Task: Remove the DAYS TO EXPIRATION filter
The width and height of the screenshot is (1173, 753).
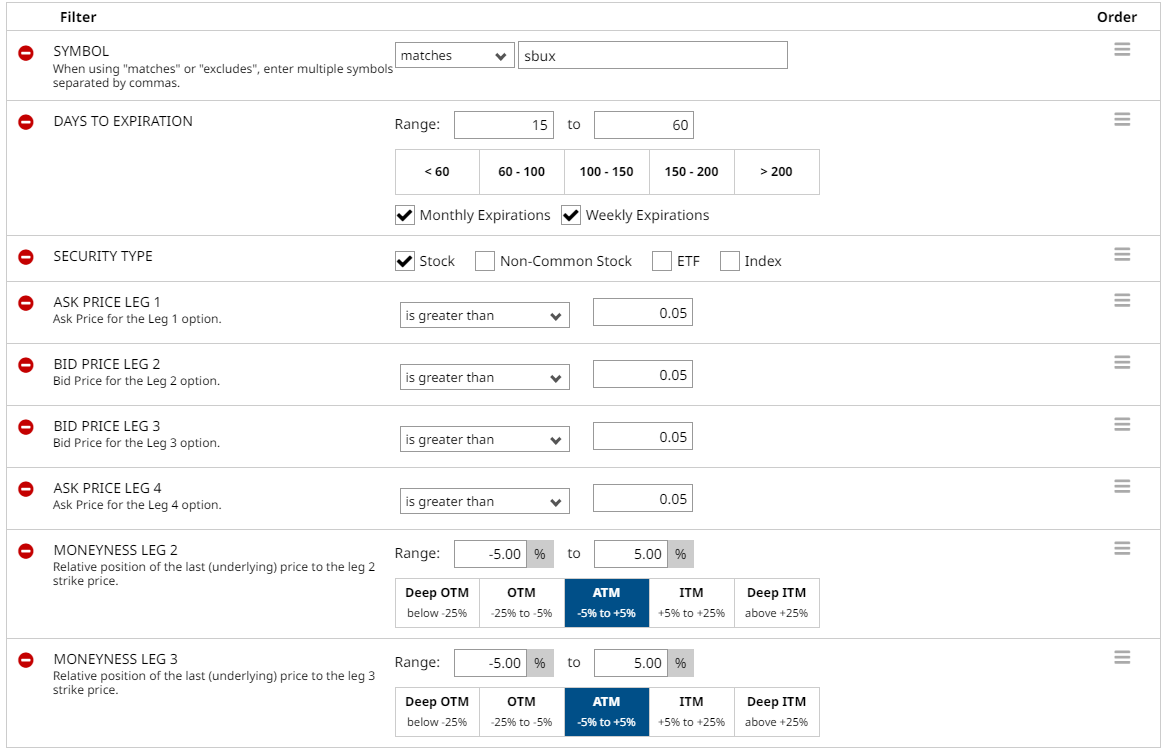Action: point(26,122)
